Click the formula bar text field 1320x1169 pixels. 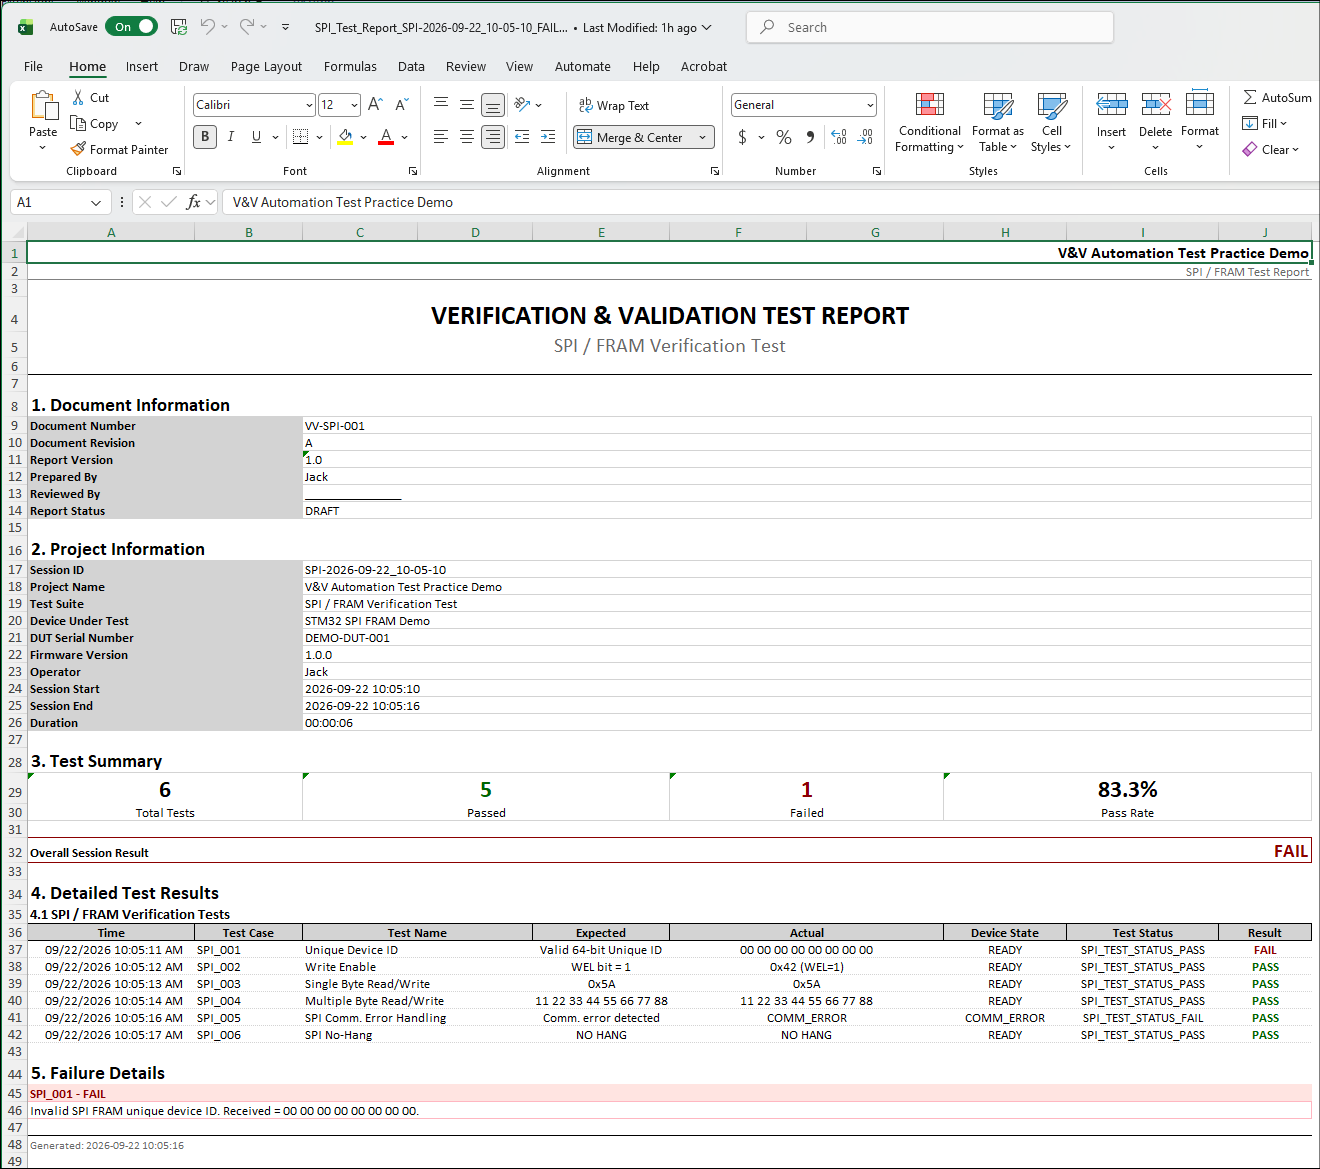[x=770, y=202]
